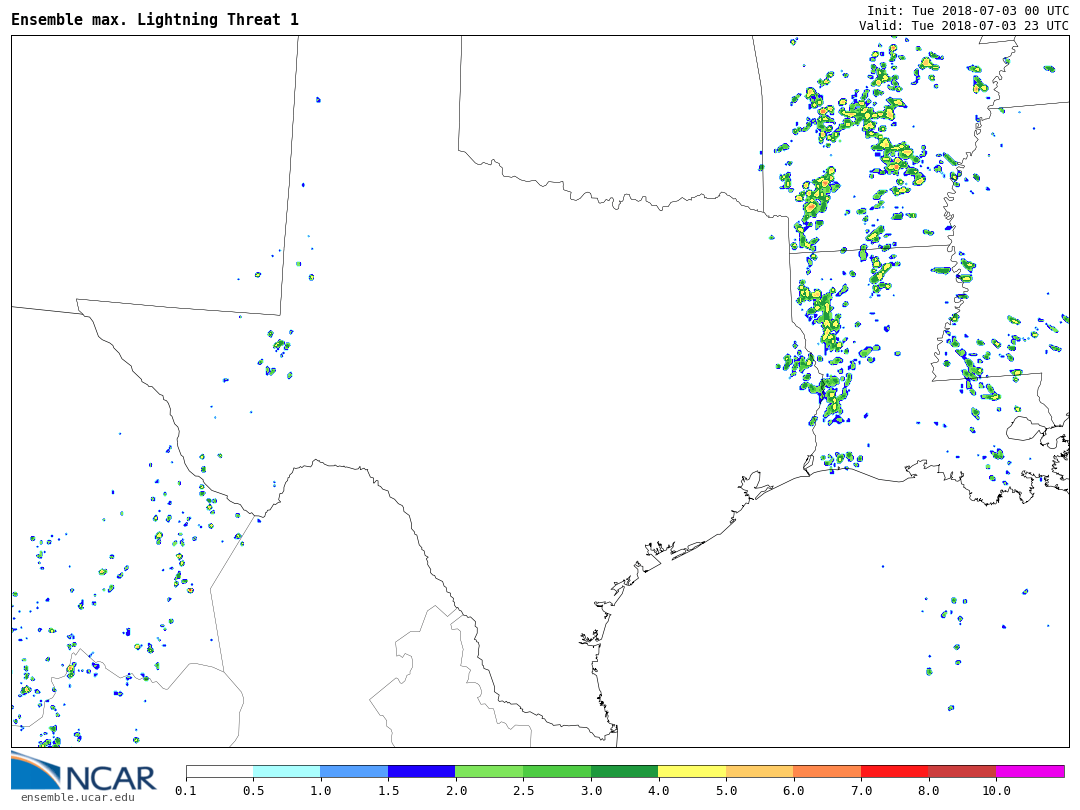Image resolution: width=1080 pixels, height=810 pixels.
Task: Pick the light blue 1.0–1.5 swatch
Action: 354,771
